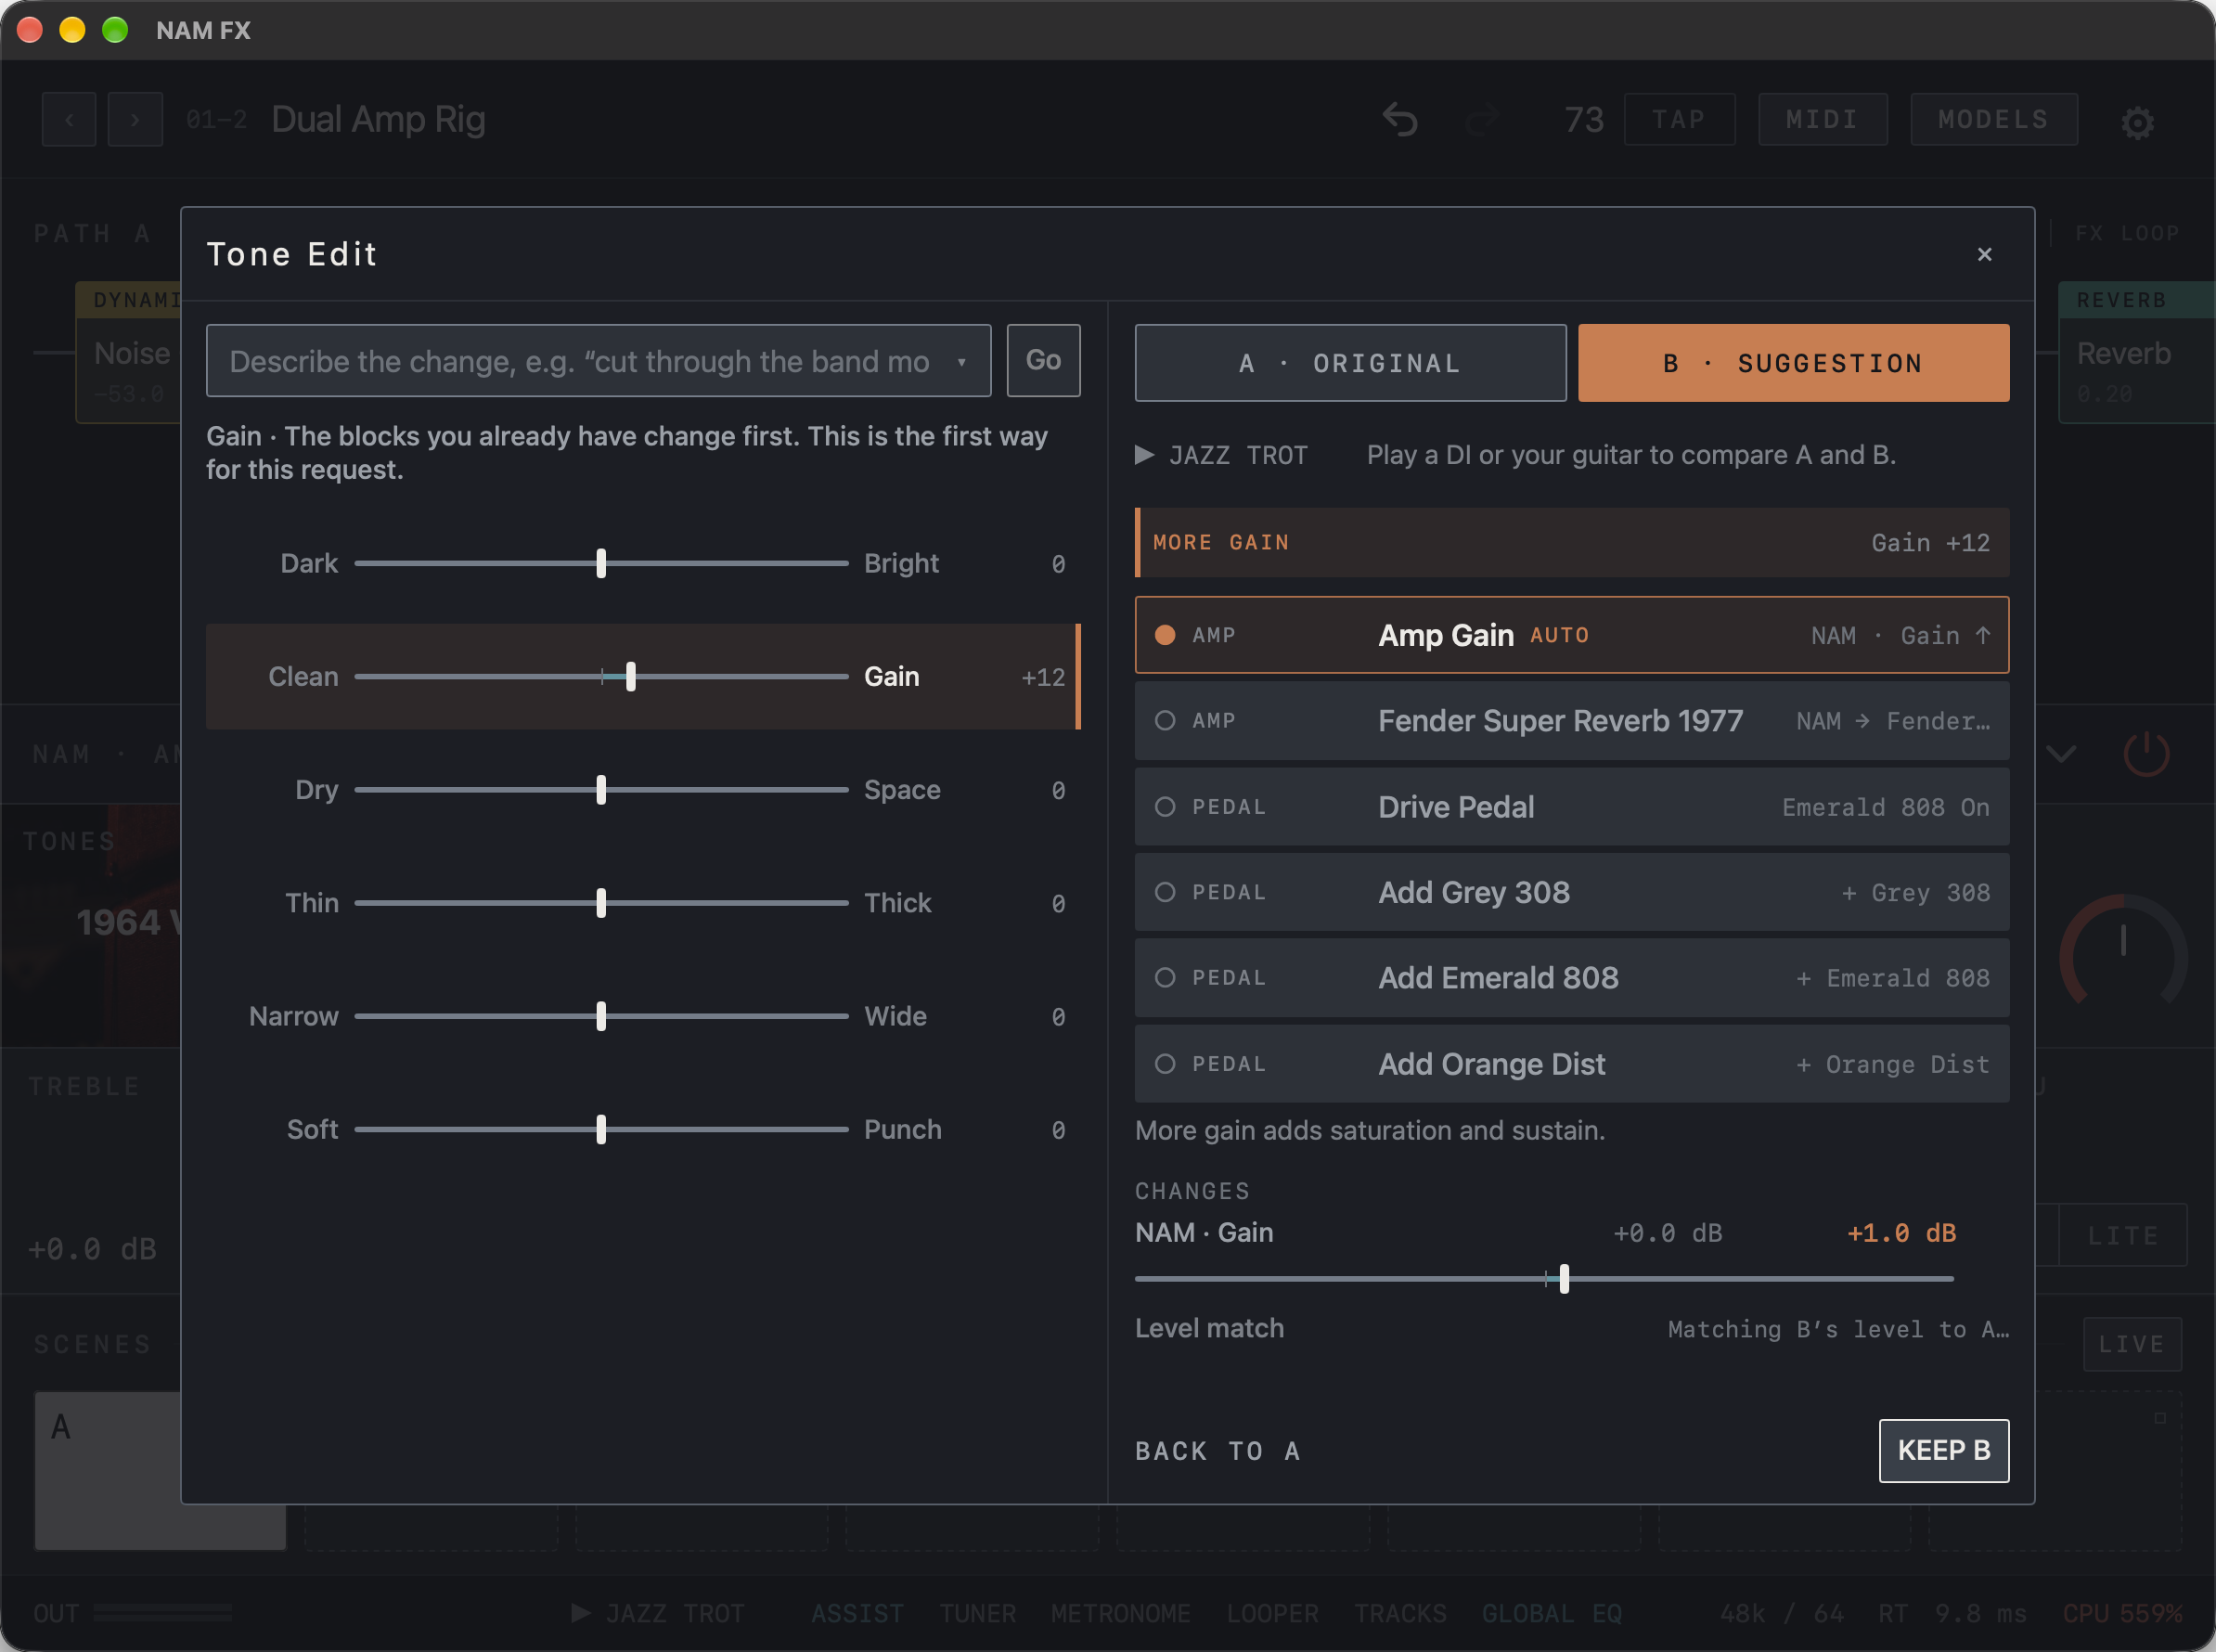Toggle the LIVE button

pos(2132,1344)
